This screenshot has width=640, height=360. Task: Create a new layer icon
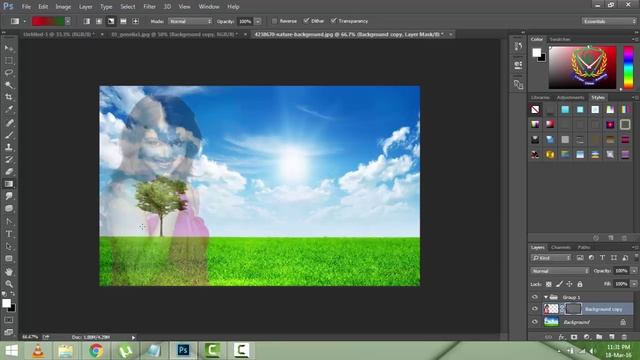611,337
